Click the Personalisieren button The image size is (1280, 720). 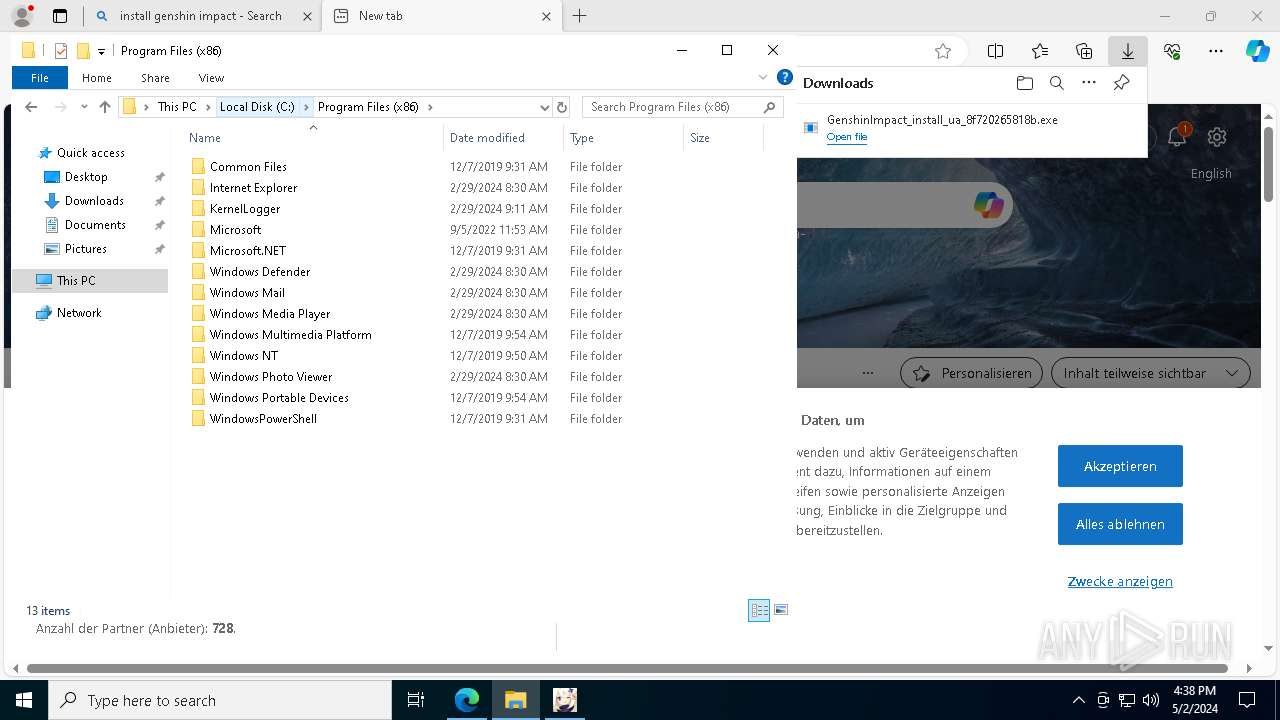tap(970, 373)
